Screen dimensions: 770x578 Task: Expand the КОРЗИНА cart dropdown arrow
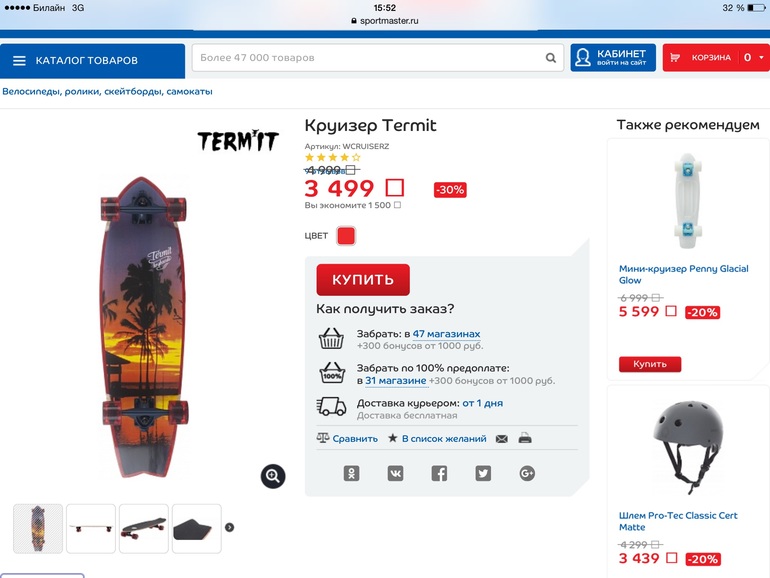point(762,57)
